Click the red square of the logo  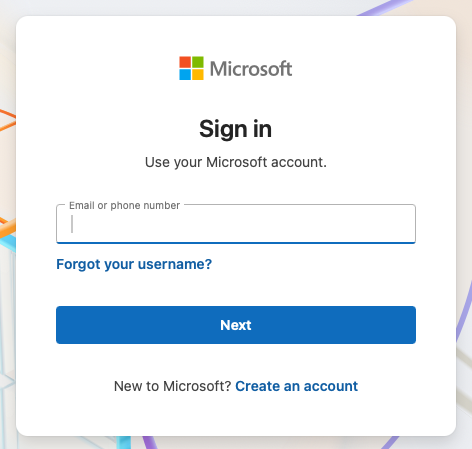(185, 62)
